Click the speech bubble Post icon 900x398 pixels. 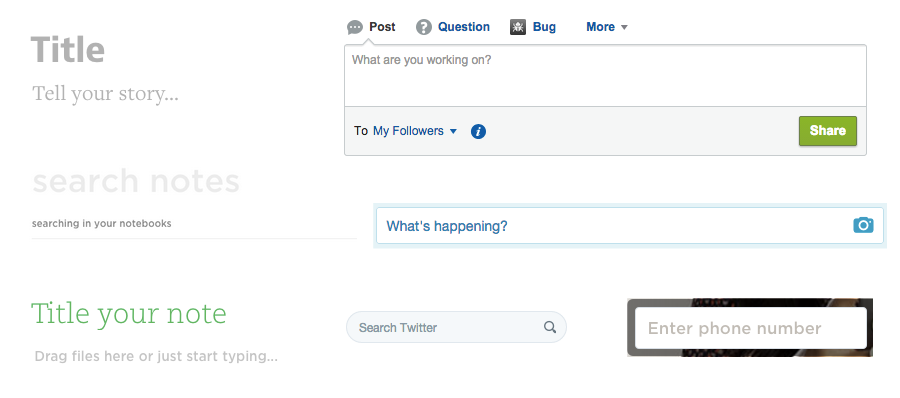click(355, 27)
